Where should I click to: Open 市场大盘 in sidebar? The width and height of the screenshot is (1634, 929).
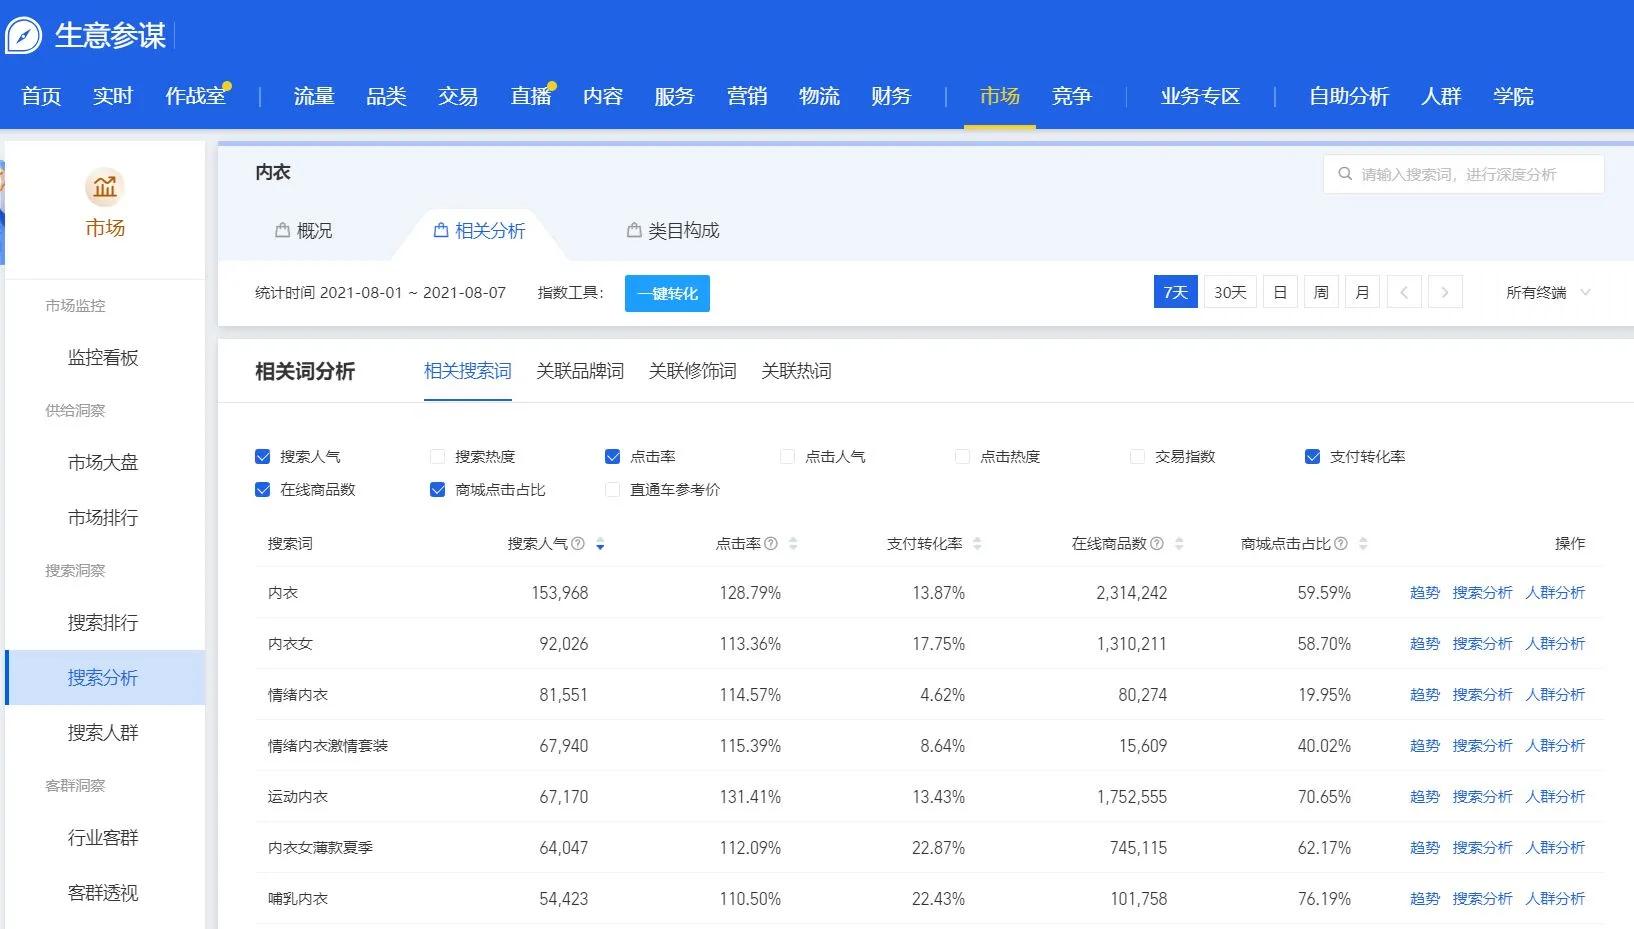pyautogui.click(x=103, y=463)
